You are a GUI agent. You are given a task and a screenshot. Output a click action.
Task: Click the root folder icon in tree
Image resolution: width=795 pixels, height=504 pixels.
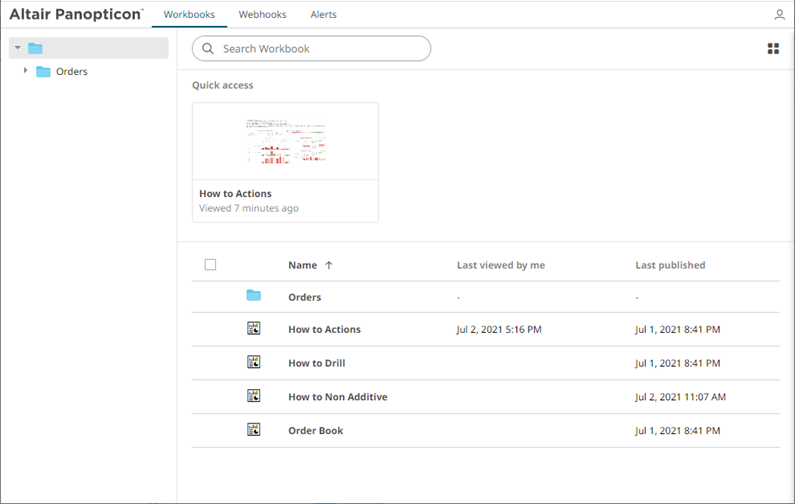[x=35, y=48]
